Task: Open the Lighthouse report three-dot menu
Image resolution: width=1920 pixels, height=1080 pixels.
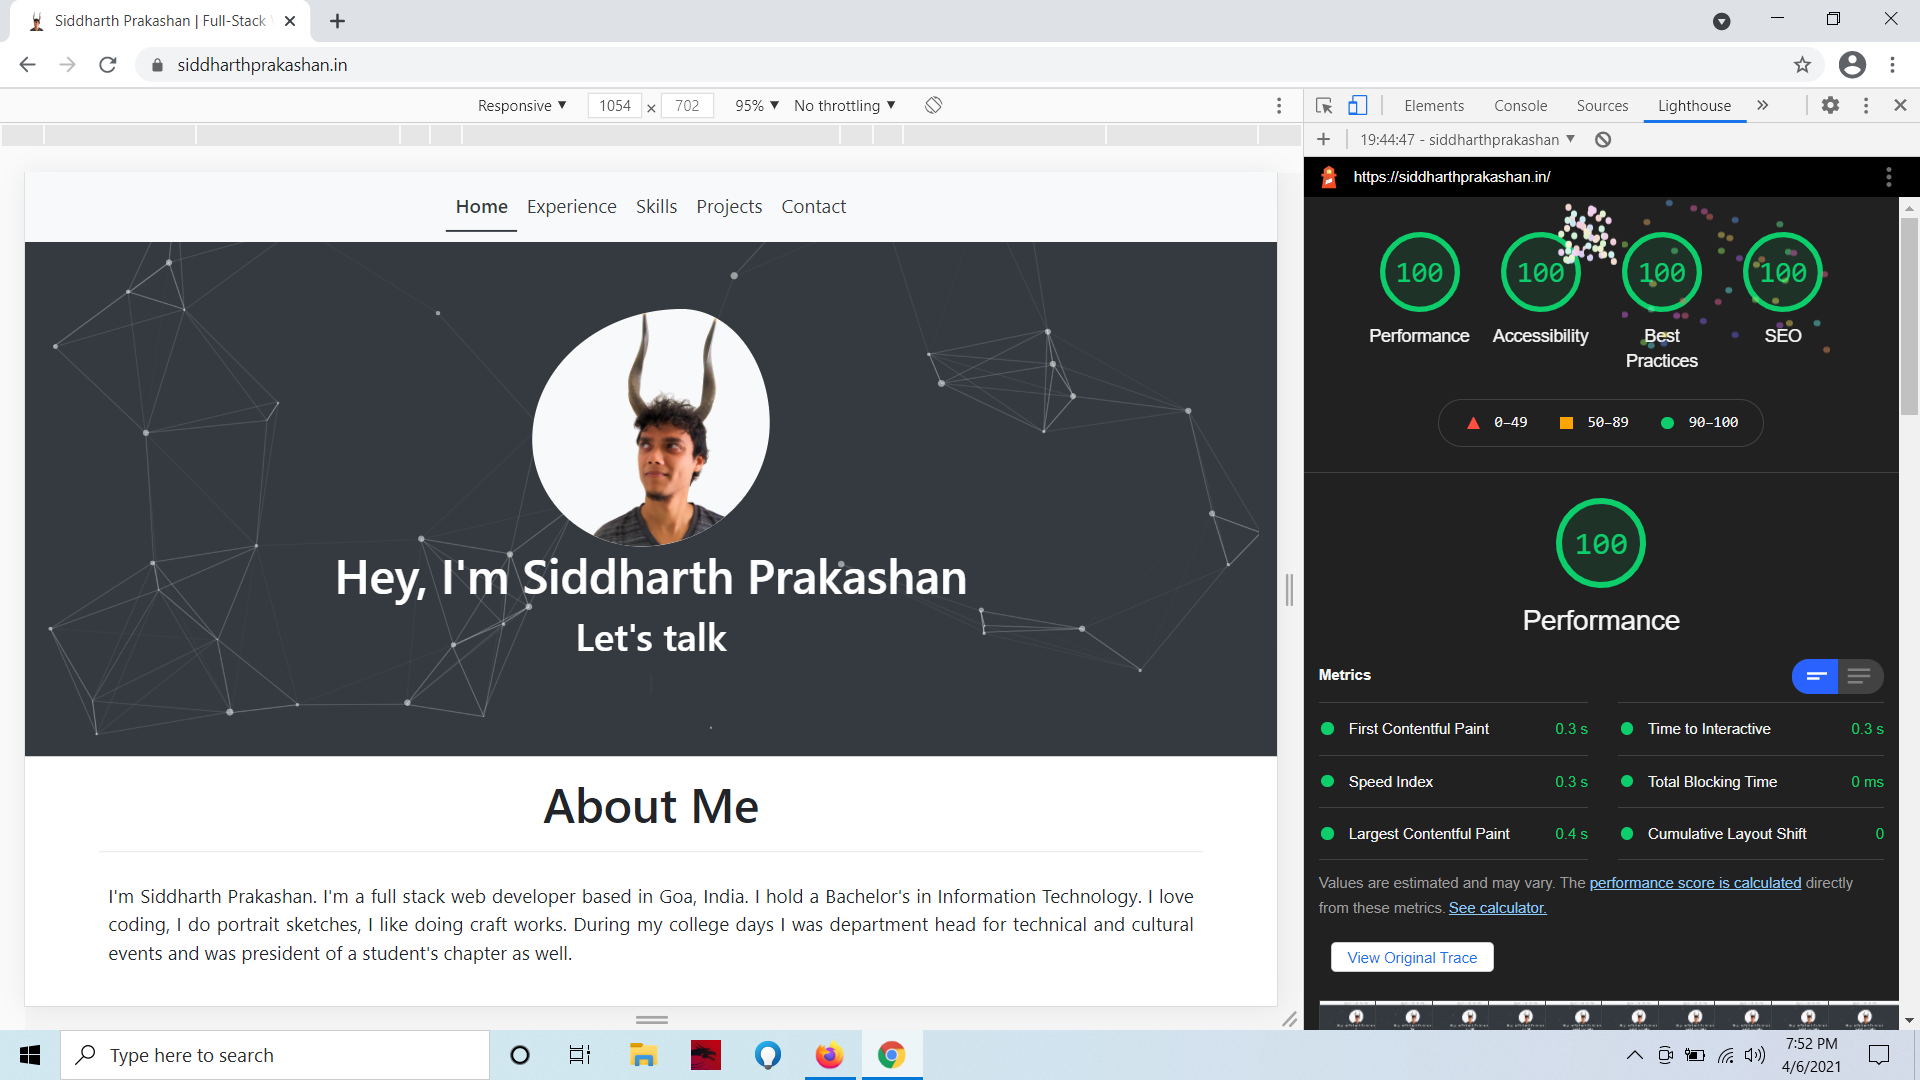Action: point(1888,176)
